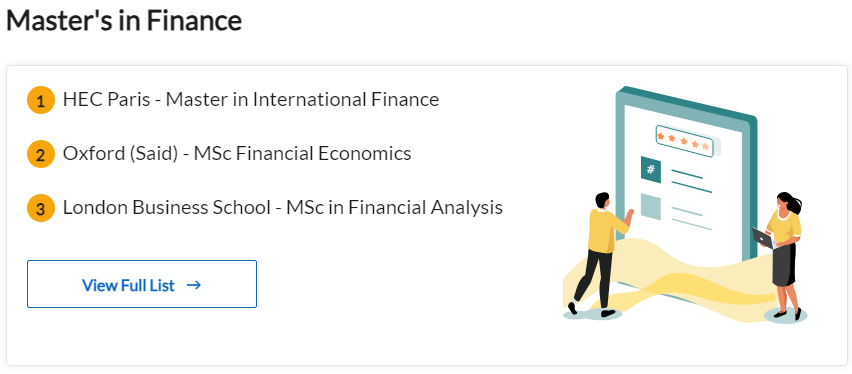Click the orange number 3 rank badge
The width and height of the screenshot is (852, 374).
tap(41, 208)
